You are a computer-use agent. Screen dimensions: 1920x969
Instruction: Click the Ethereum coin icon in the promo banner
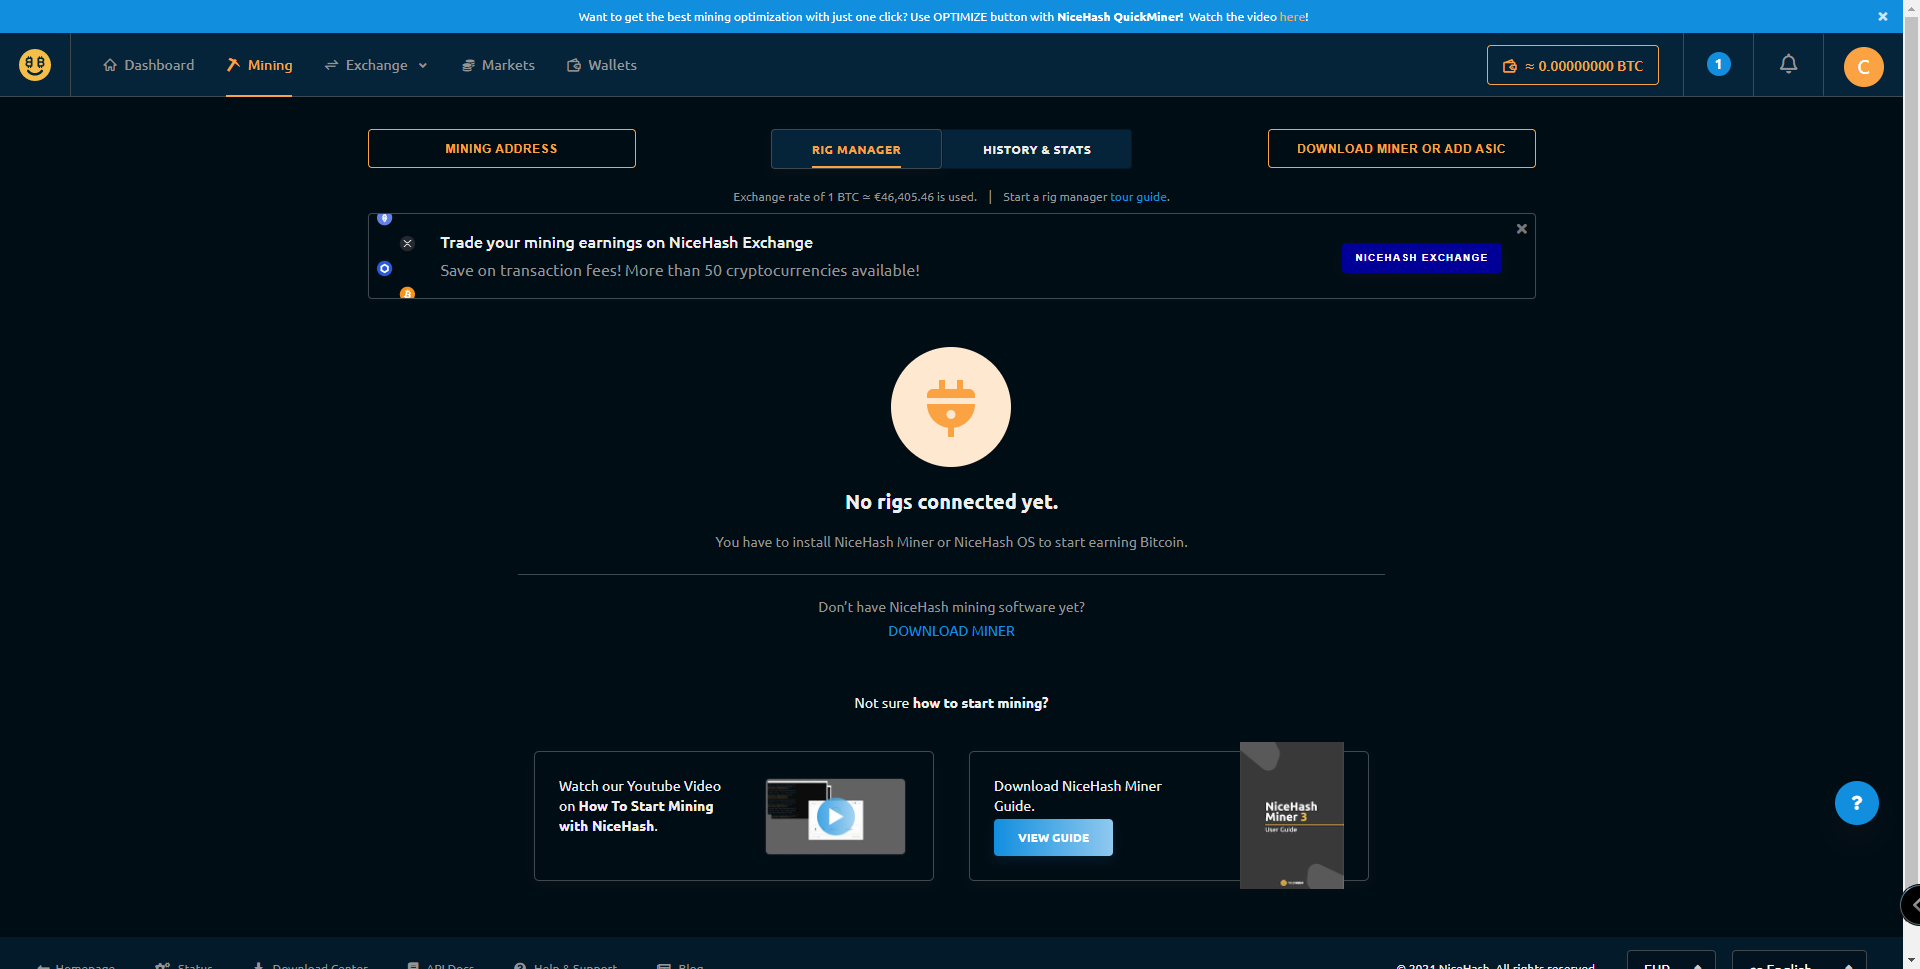[384, 217]
